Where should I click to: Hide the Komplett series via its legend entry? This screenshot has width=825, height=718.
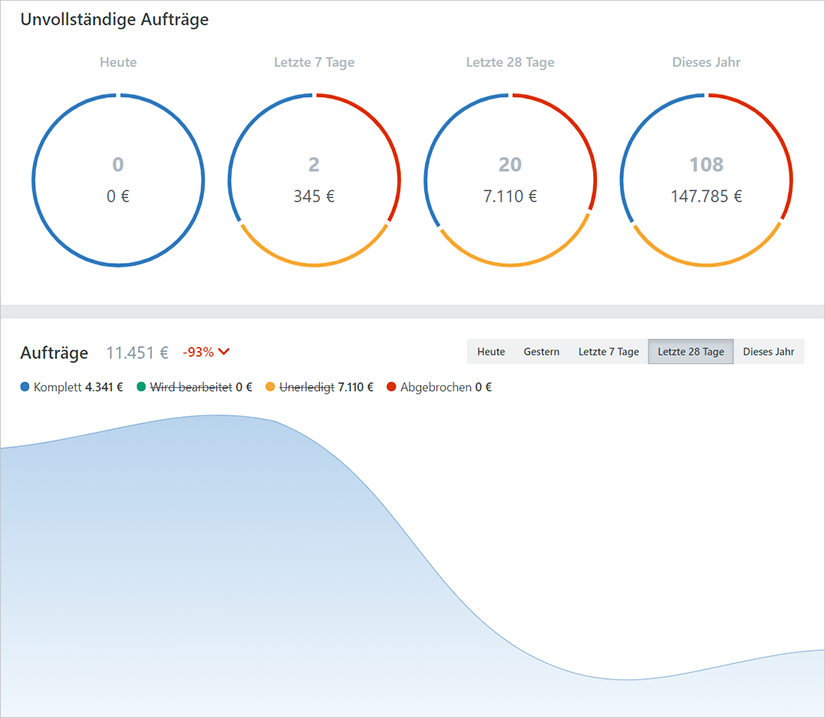68,386
